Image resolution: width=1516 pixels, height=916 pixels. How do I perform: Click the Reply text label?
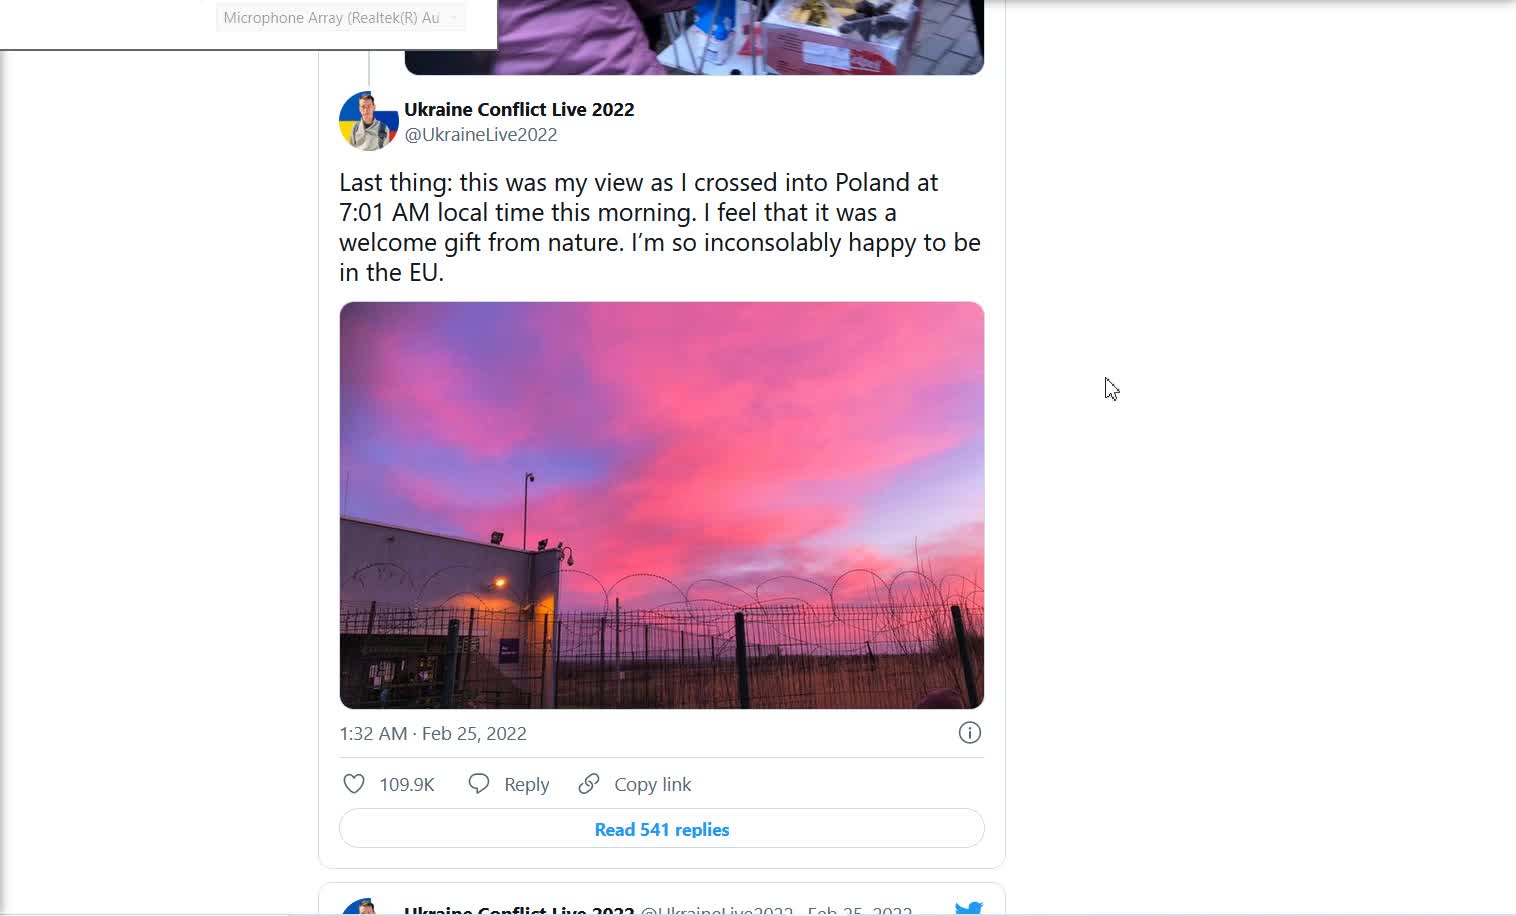pos(526,785)
